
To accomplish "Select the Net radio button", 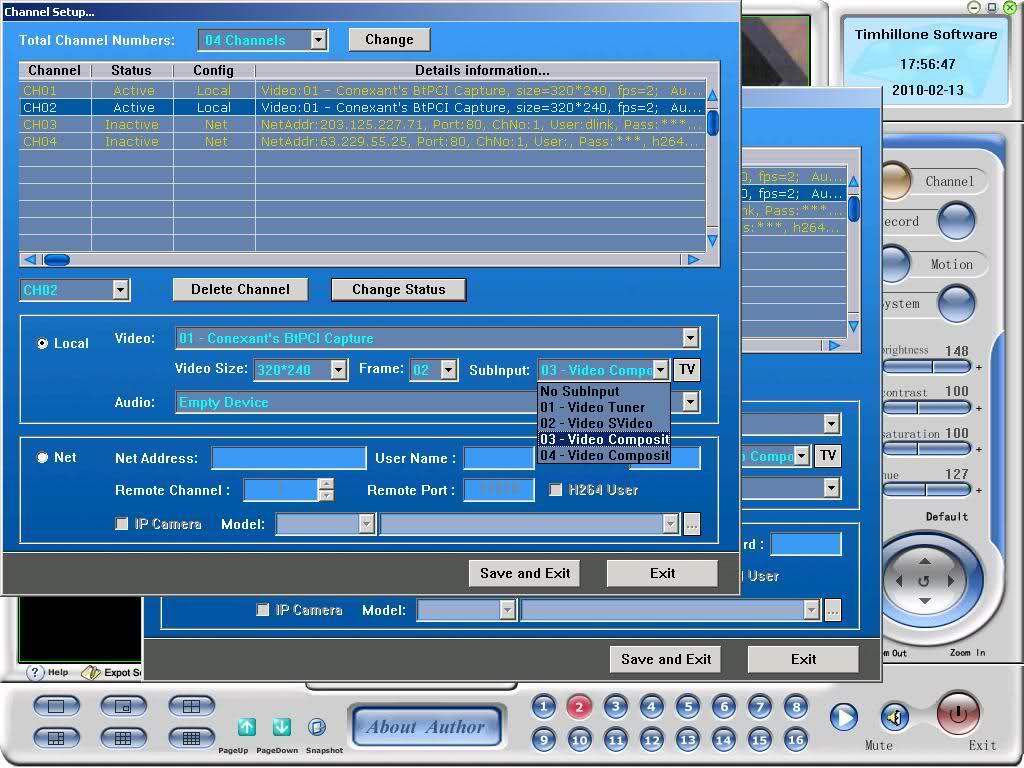I will coord(43,457).
